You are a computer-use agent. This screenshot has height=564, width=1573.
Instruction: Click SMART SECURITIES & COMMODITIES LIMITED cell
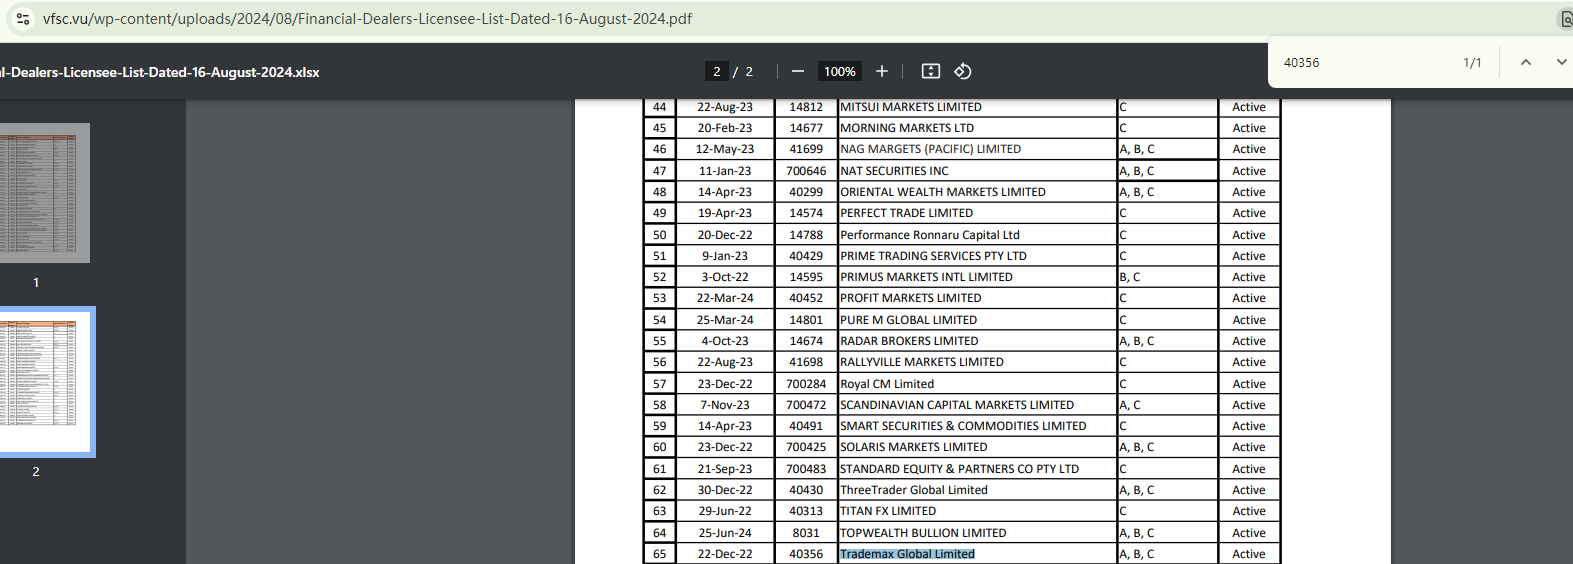(976, 426)
